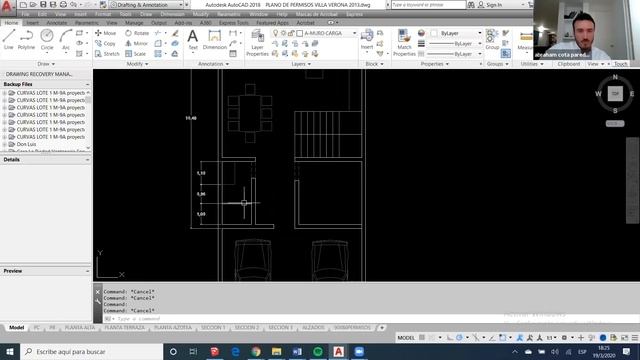Screen dimensions: 640x360
Task: Expand the Annotation panel
Action: click(213, 64)
